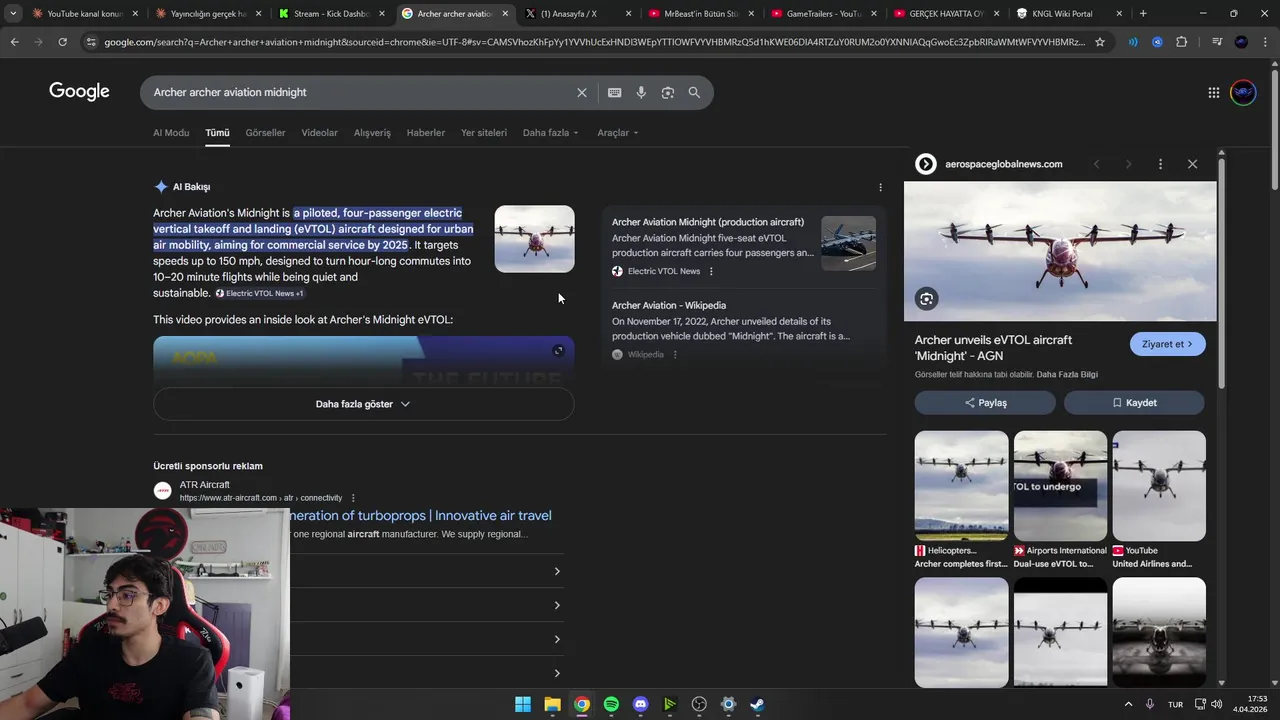
Task: Open 'Helicopters...' related image thumbnail
Action: tap(961, 486)
